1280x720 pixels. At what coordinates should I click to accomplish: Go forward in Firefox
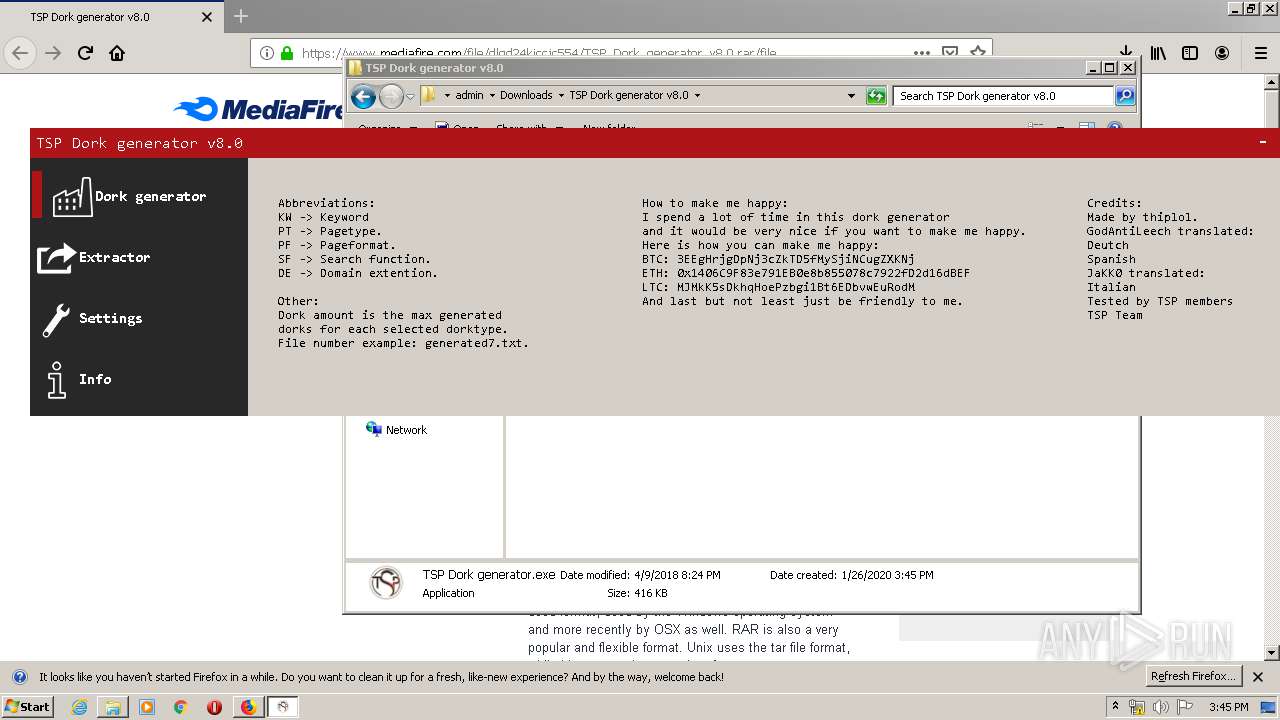[x=53, y=53]
